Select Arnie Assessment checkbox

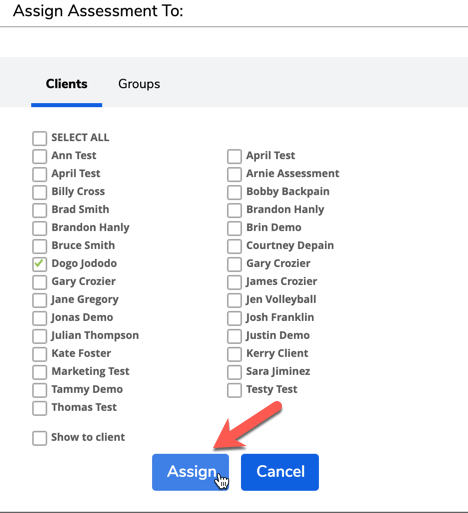[234, 174]
